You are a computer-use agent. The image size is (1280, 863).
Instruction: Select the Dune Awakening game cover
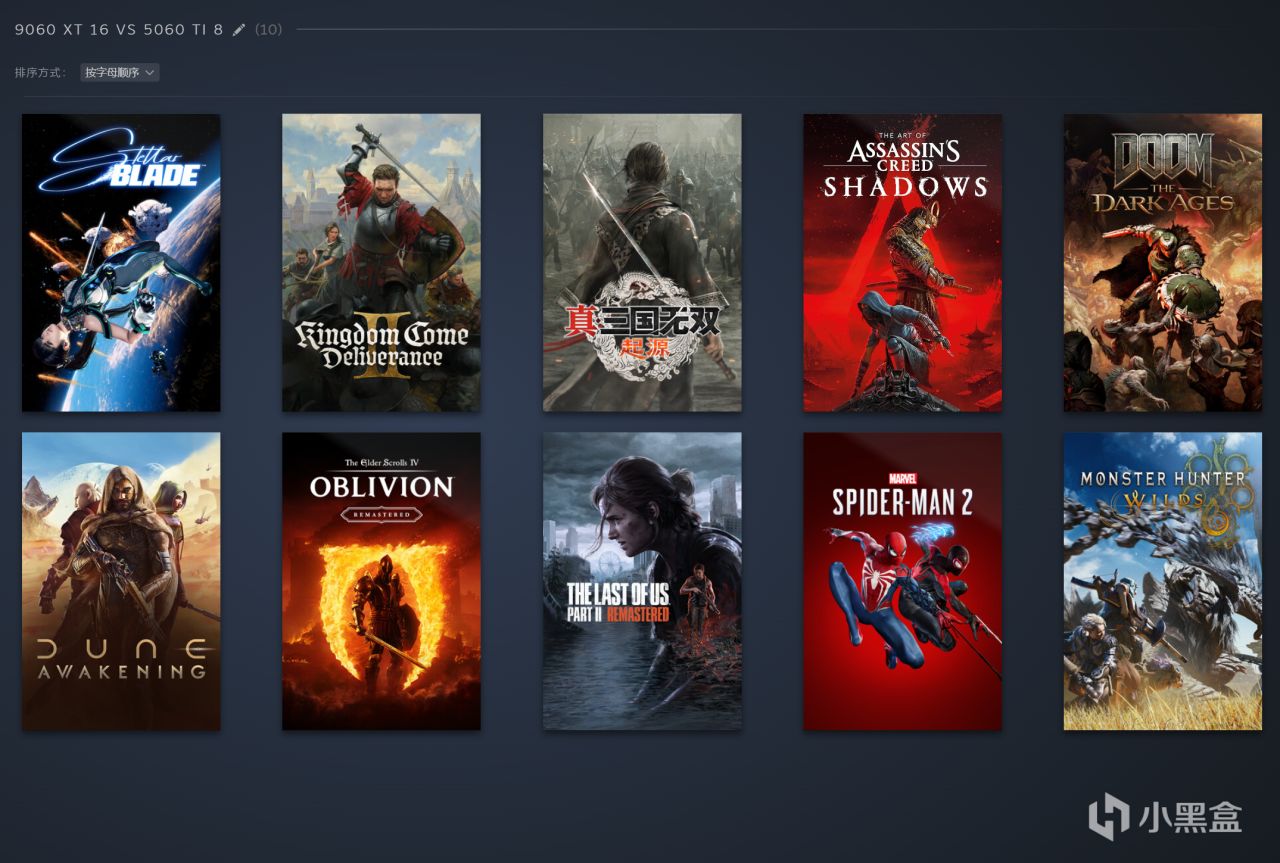[121, 581]
